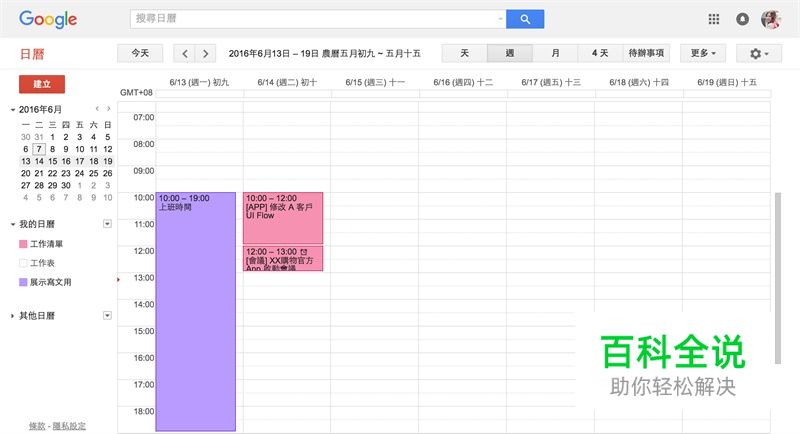This screenshot has height=434, width=800.
Task: Select 6/17 (週五) column header
Action: click(551, 82)
